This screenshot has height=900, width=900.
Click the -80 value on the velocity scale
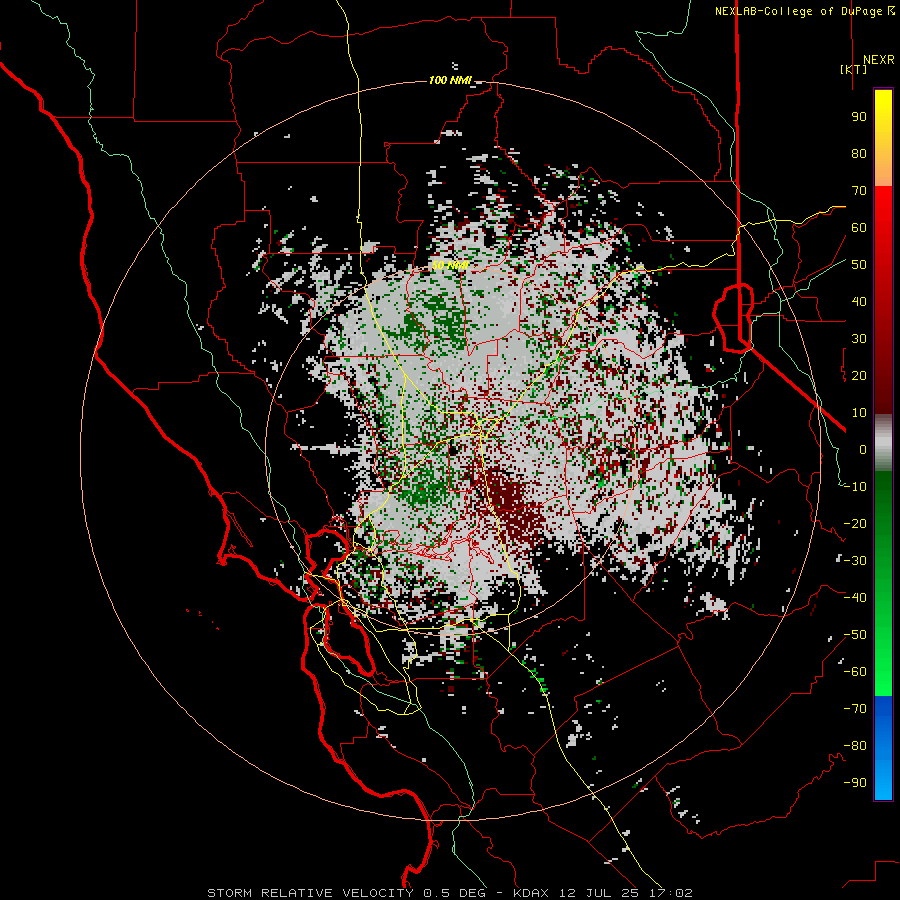pyautogui.click(x=855, y=746)
